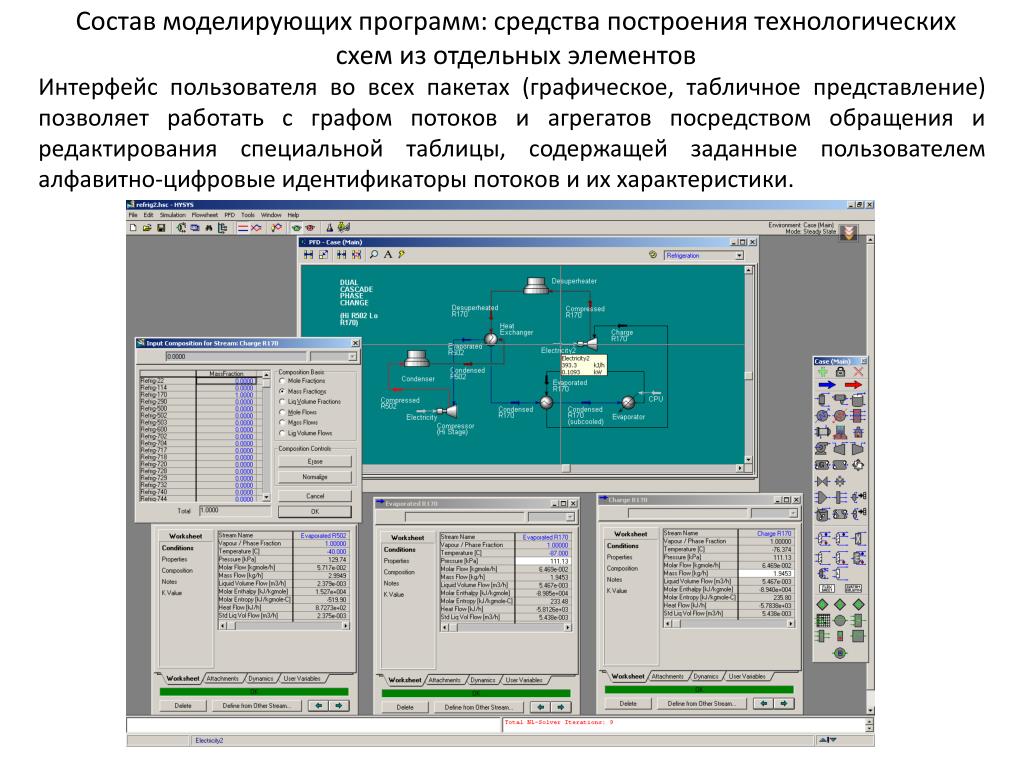1024x768 pixels.
Task: Open the Simulation menu
Action: click(x=172, y=215)
